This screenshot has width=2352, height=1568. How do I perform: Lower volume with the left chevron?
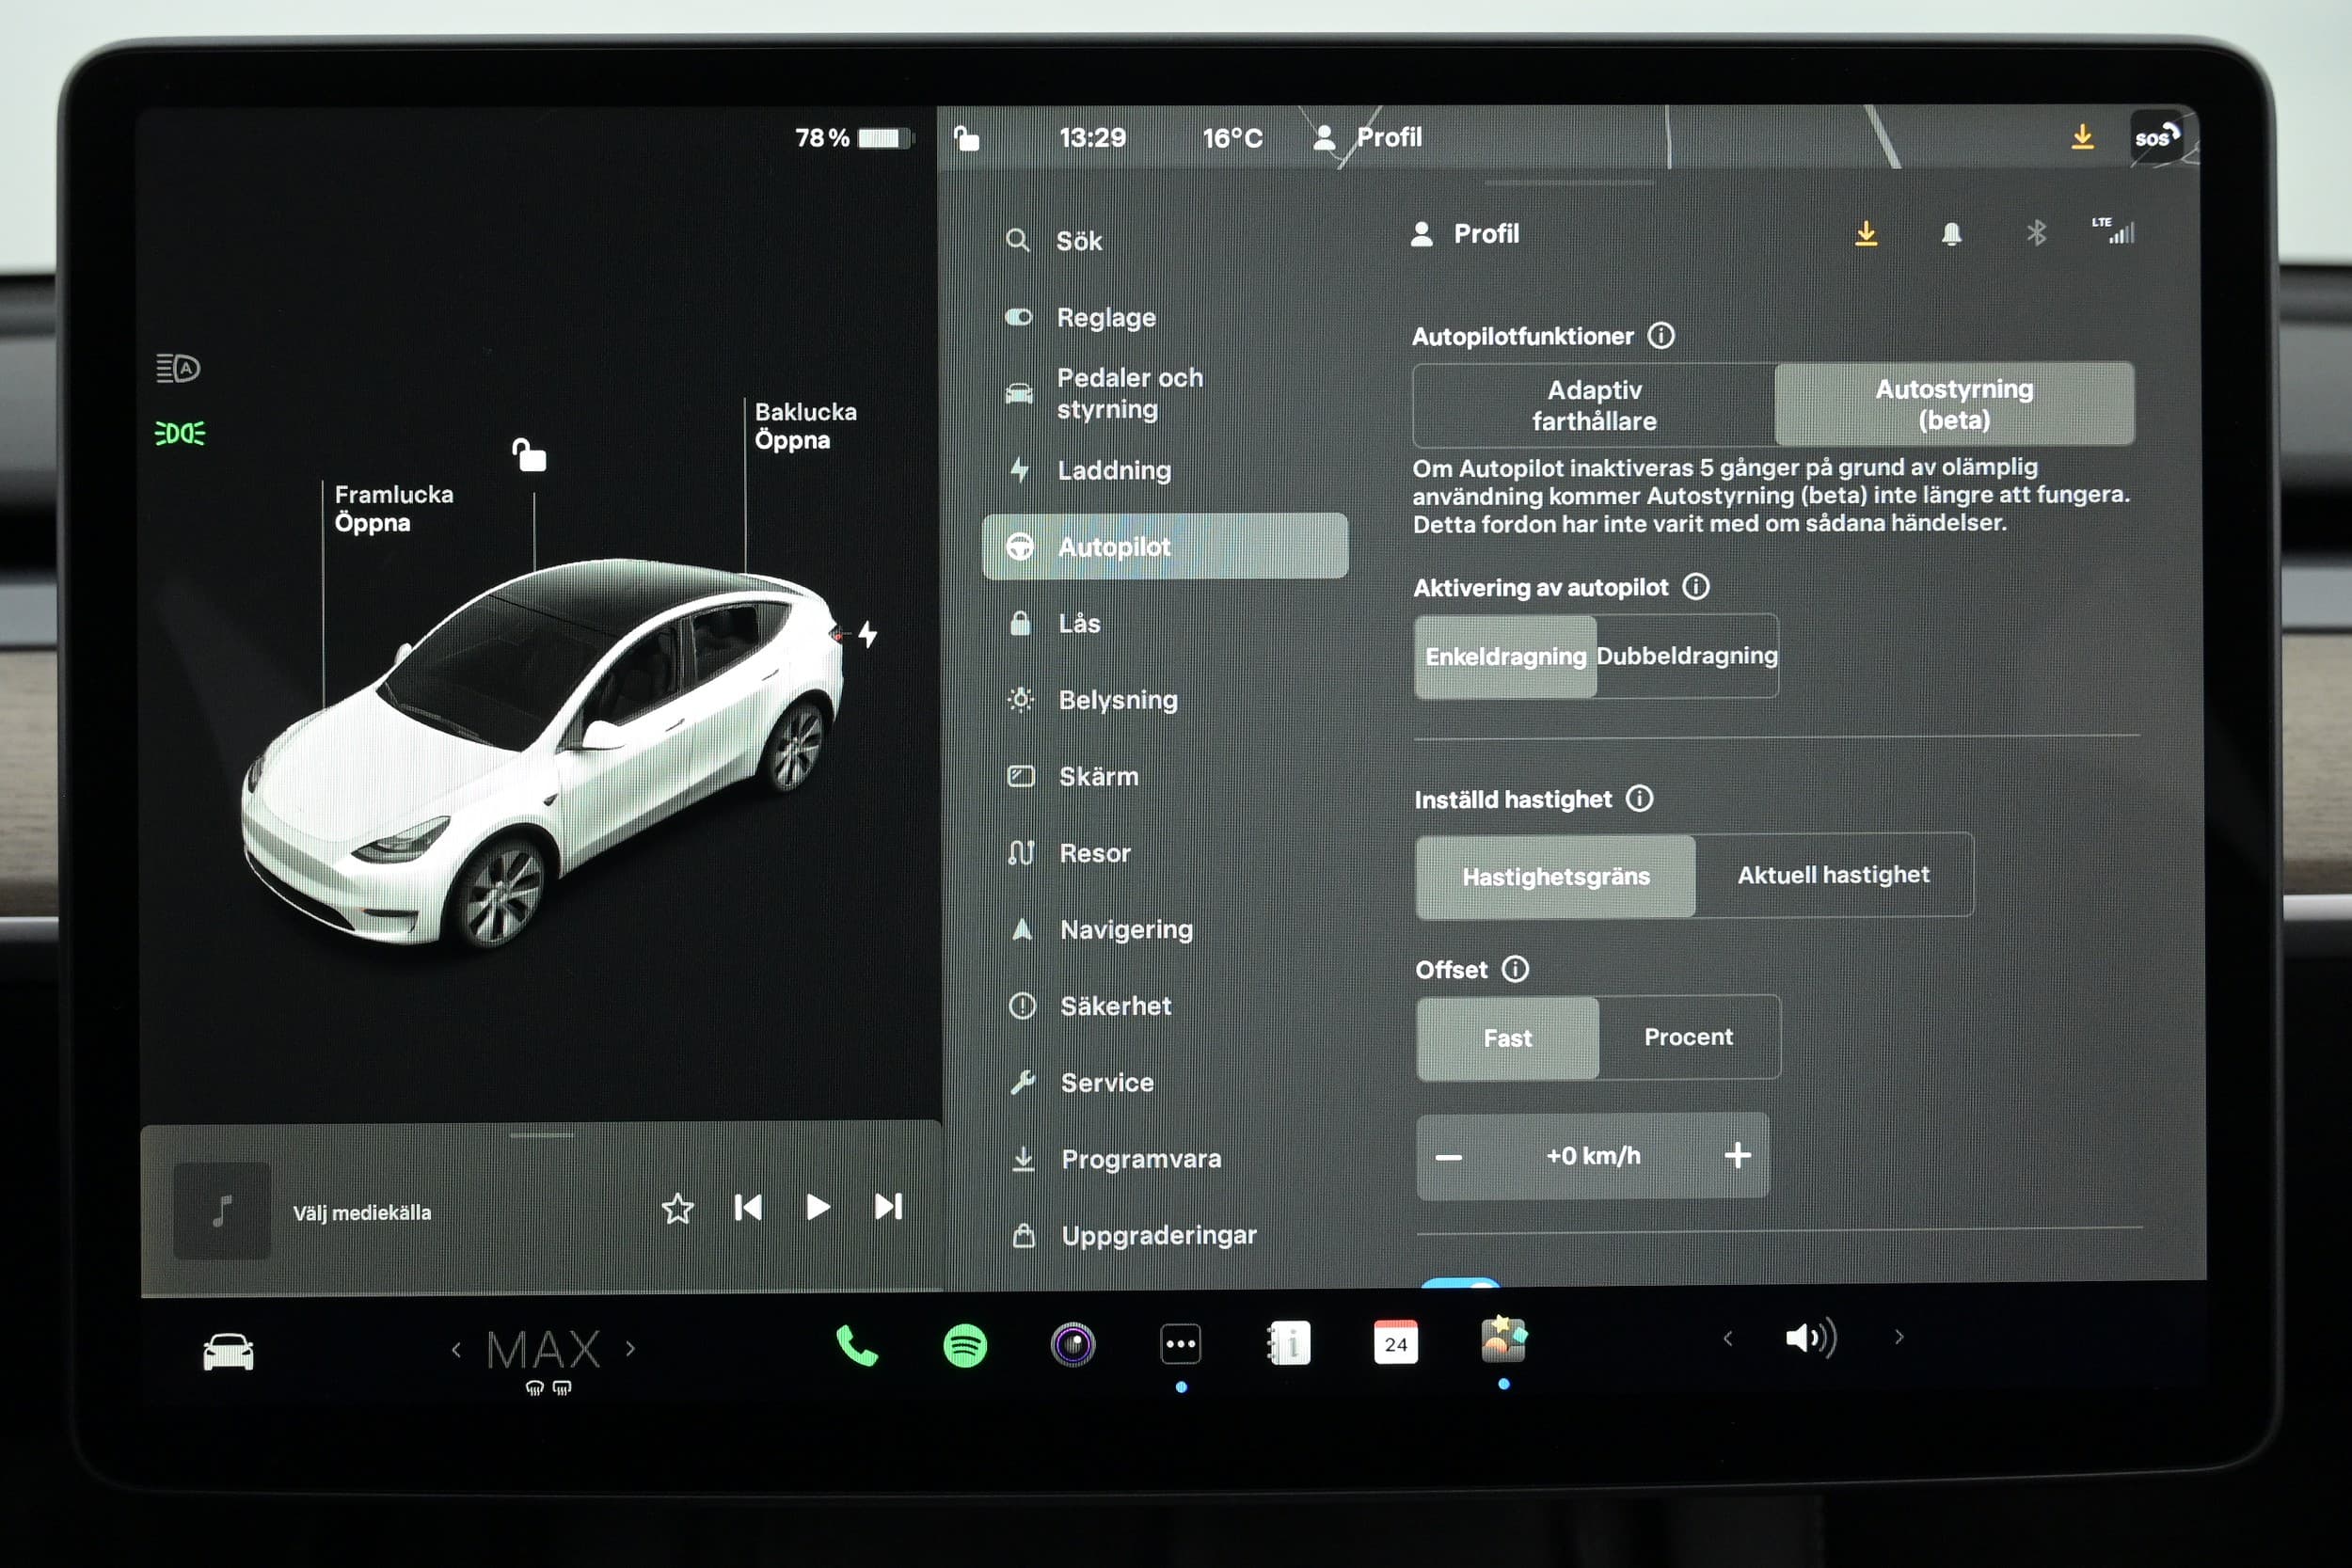click(1727, 1338)
